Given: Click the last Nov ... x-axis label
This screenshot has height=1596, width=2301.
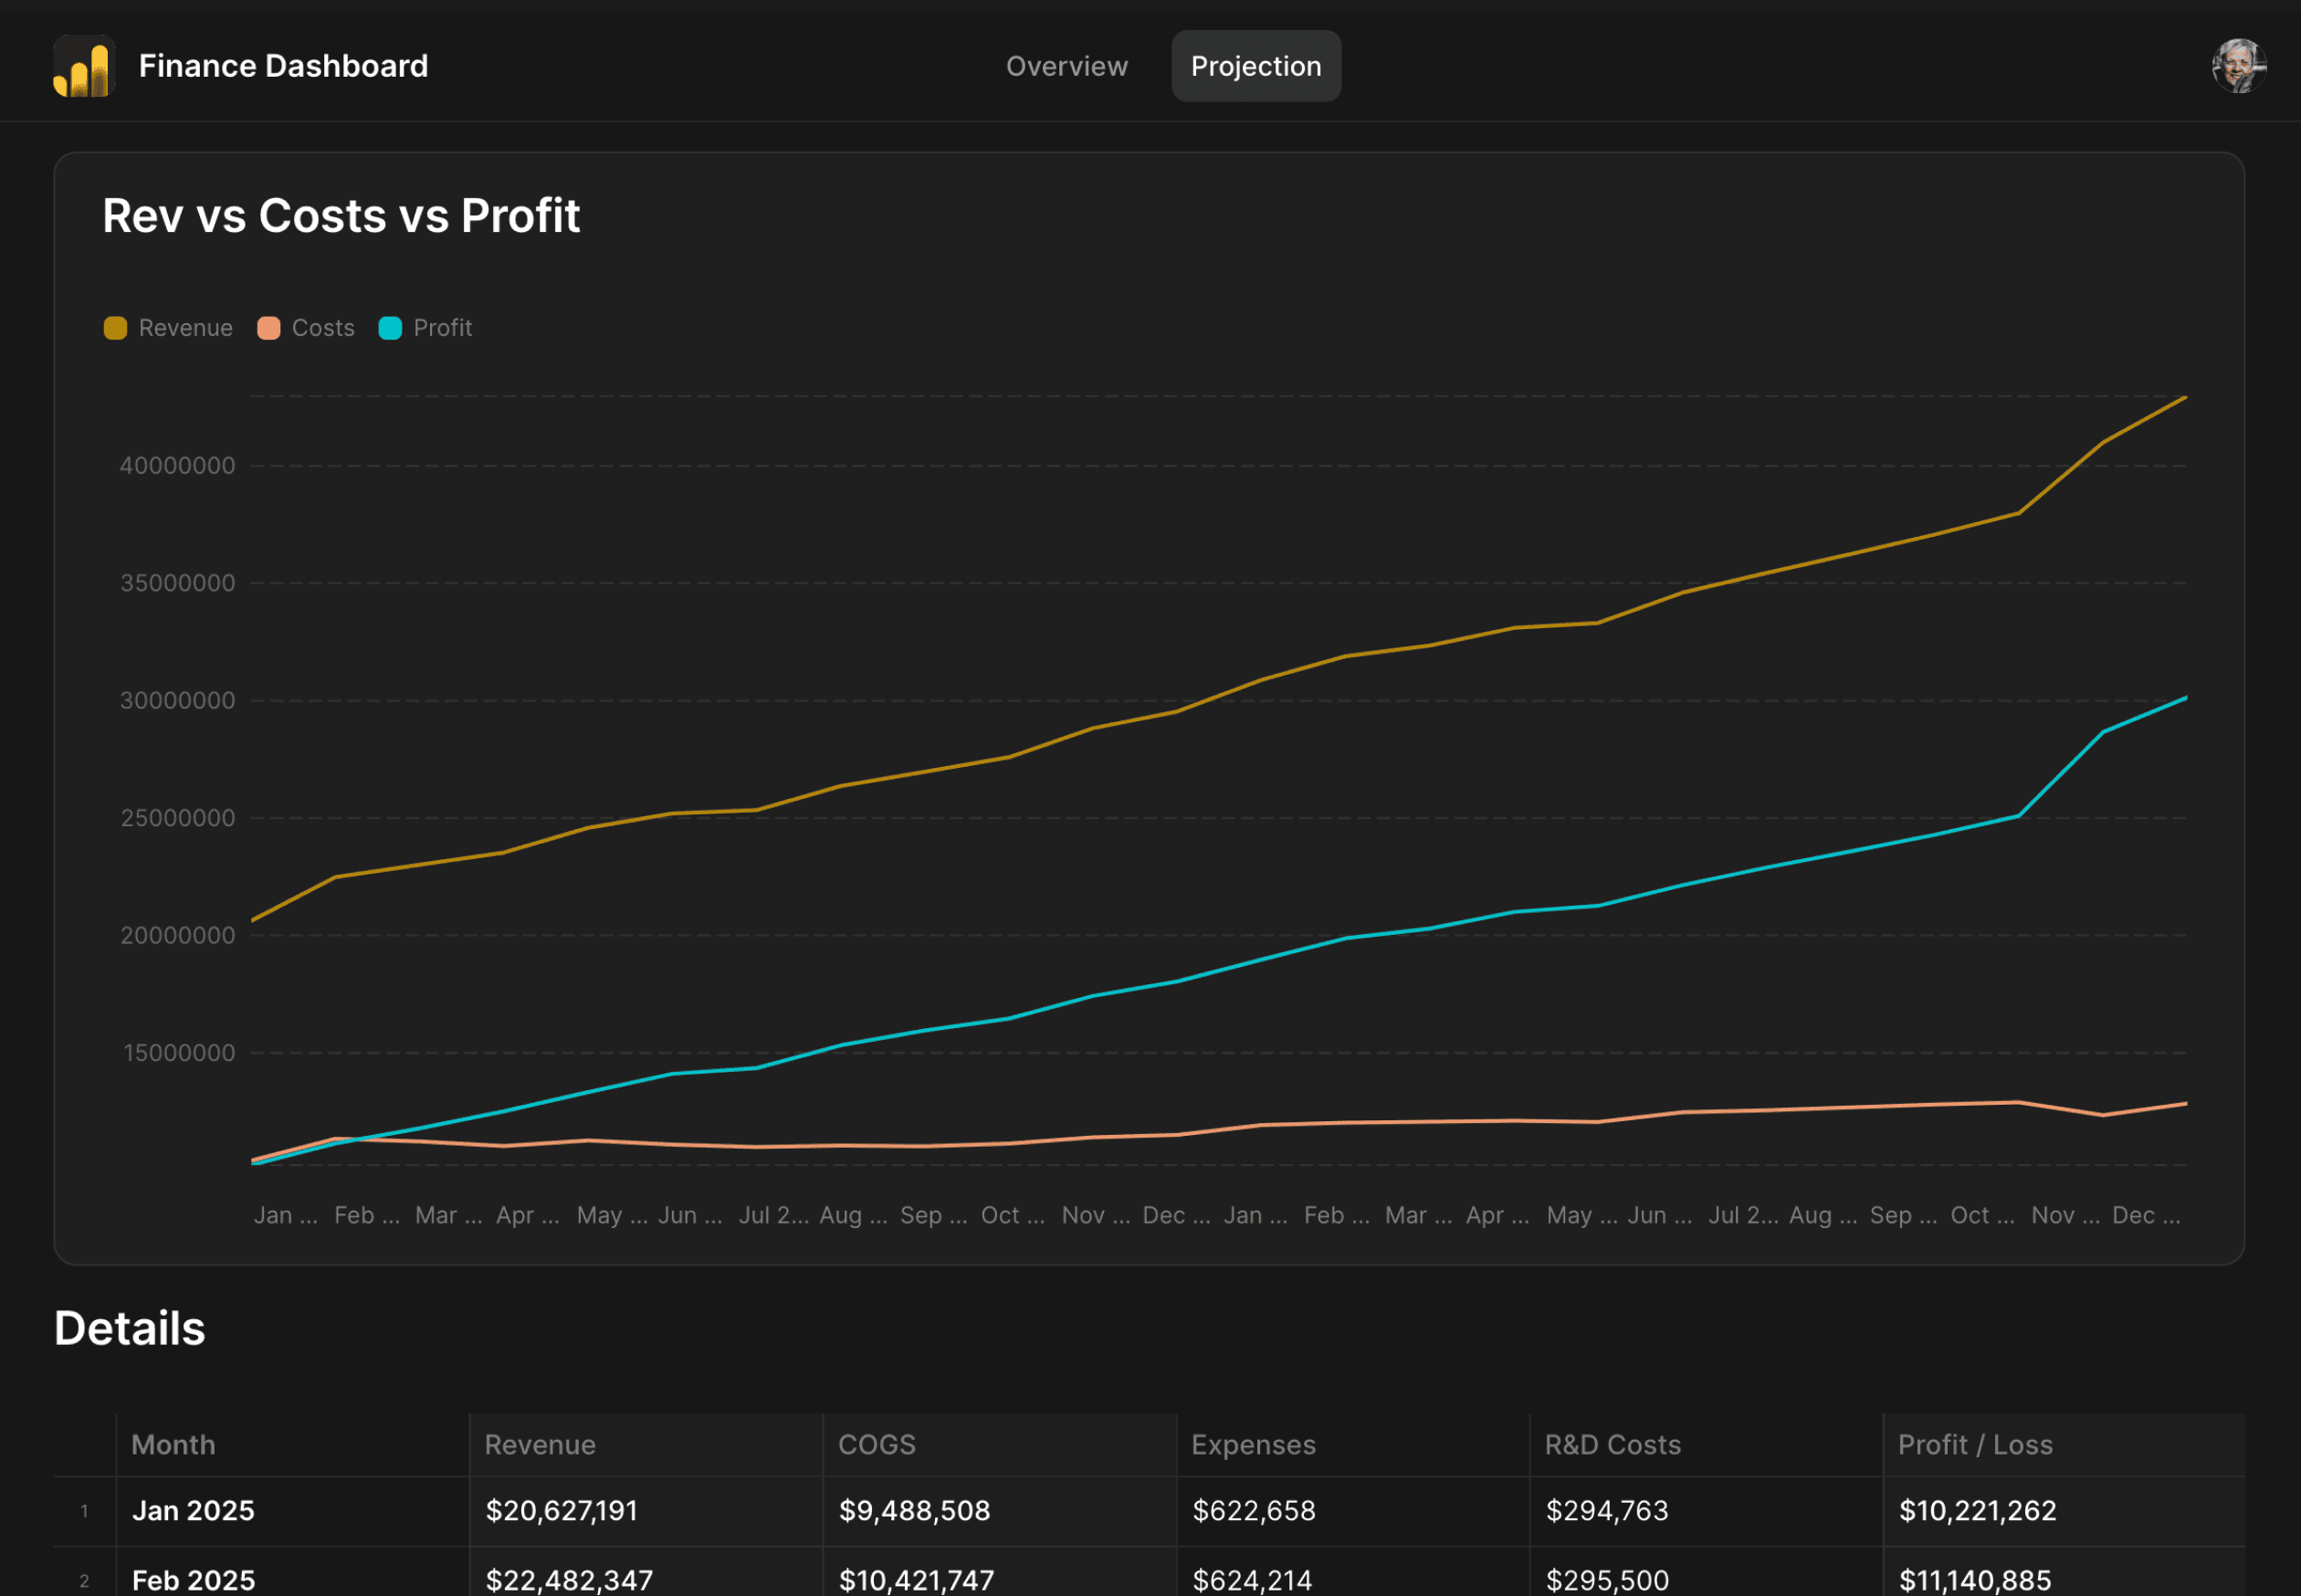Looking at the screenshot, I should click(x=2066, y=1216).
